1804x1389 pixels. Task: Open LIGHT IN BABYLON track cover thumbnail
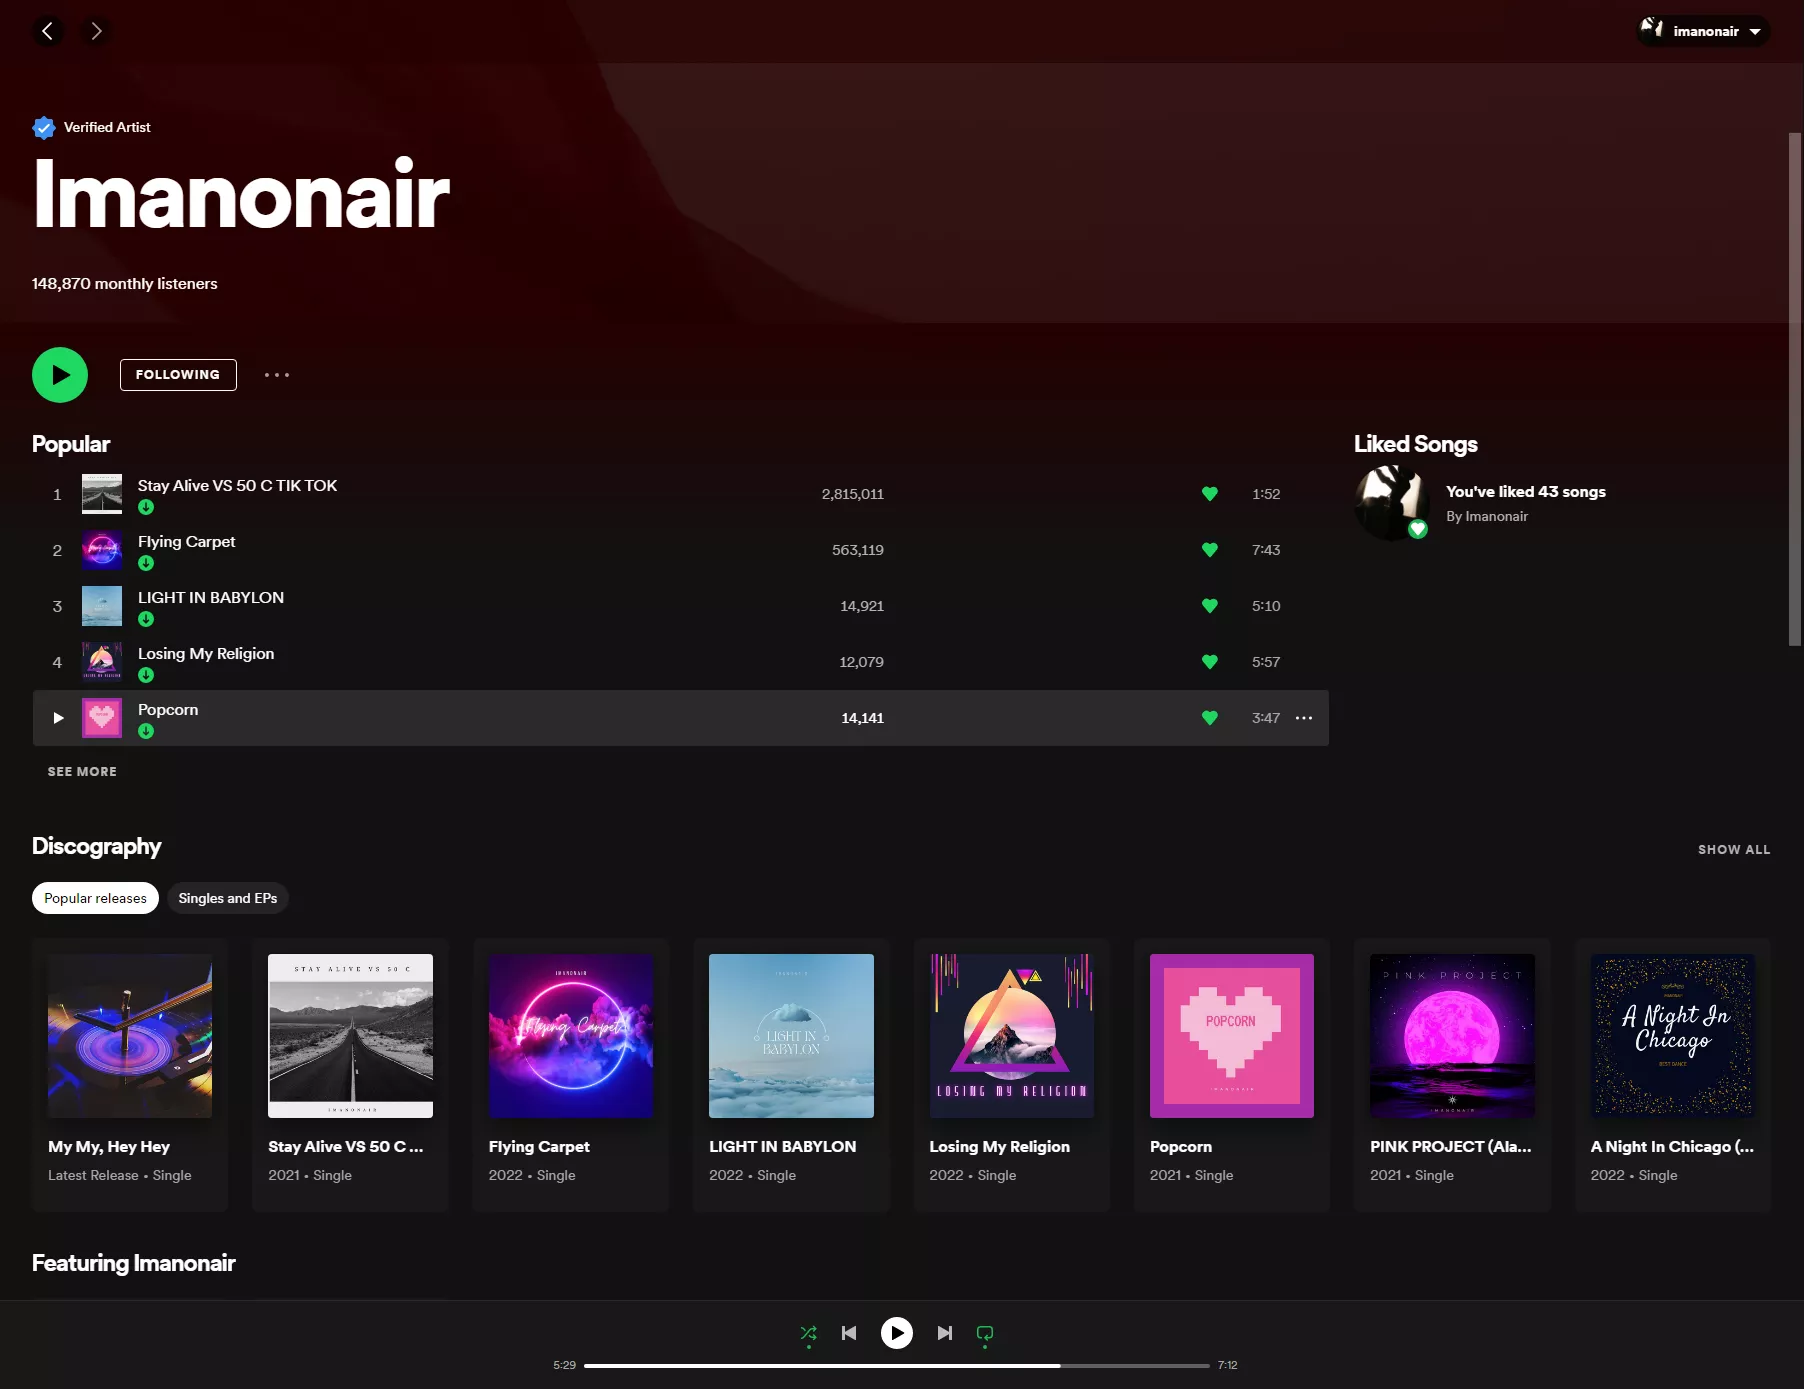coord(102,606)
